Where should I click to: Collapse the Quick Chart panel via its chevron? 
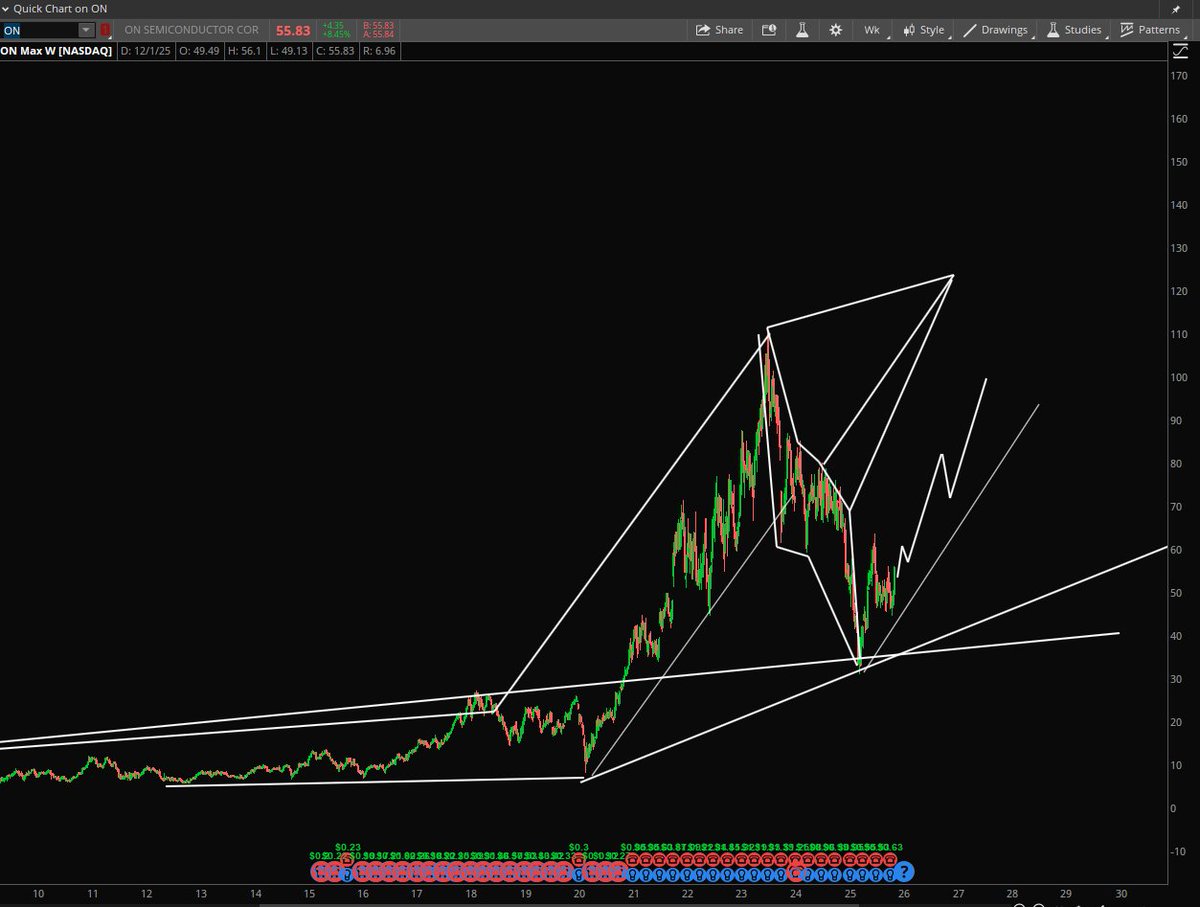click(7, 9)
